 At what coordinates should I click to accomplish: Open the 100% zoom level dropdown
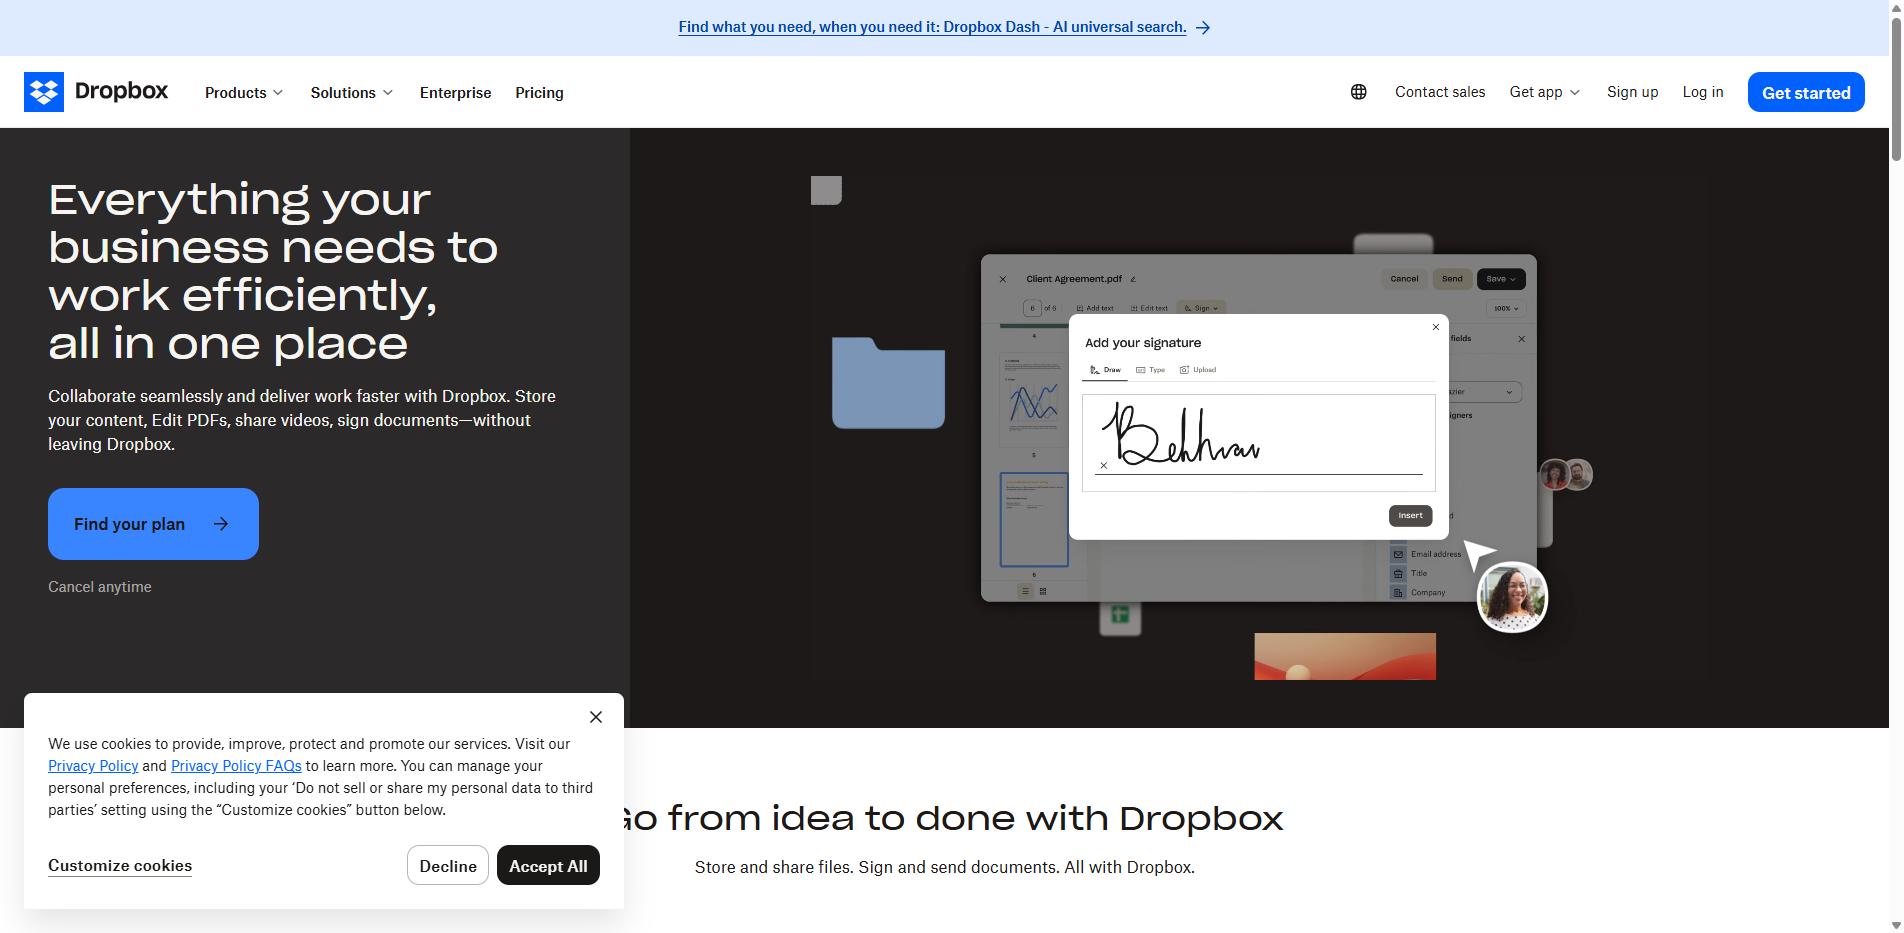1504,308
